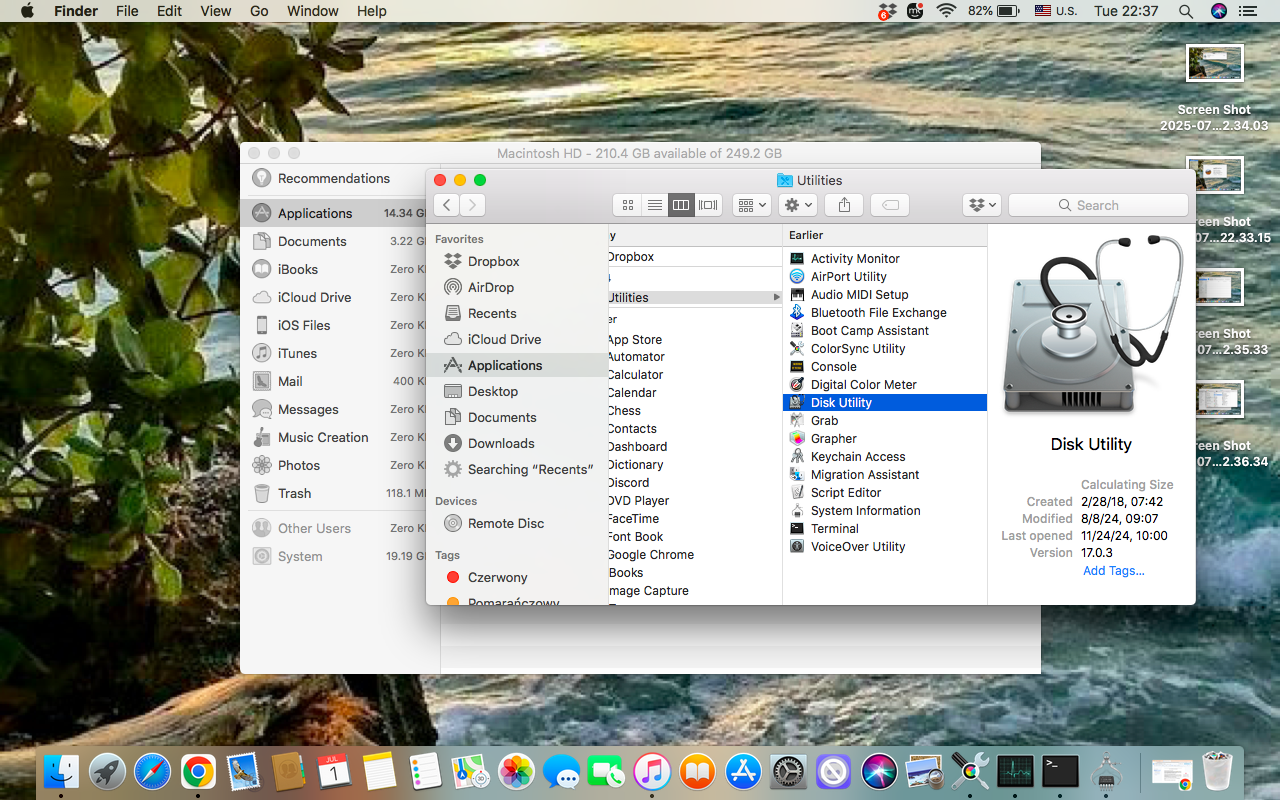Click the Add Tags link for Disk Utility
This screenshot has height=800, width=1280.
tap(1113, 570)
